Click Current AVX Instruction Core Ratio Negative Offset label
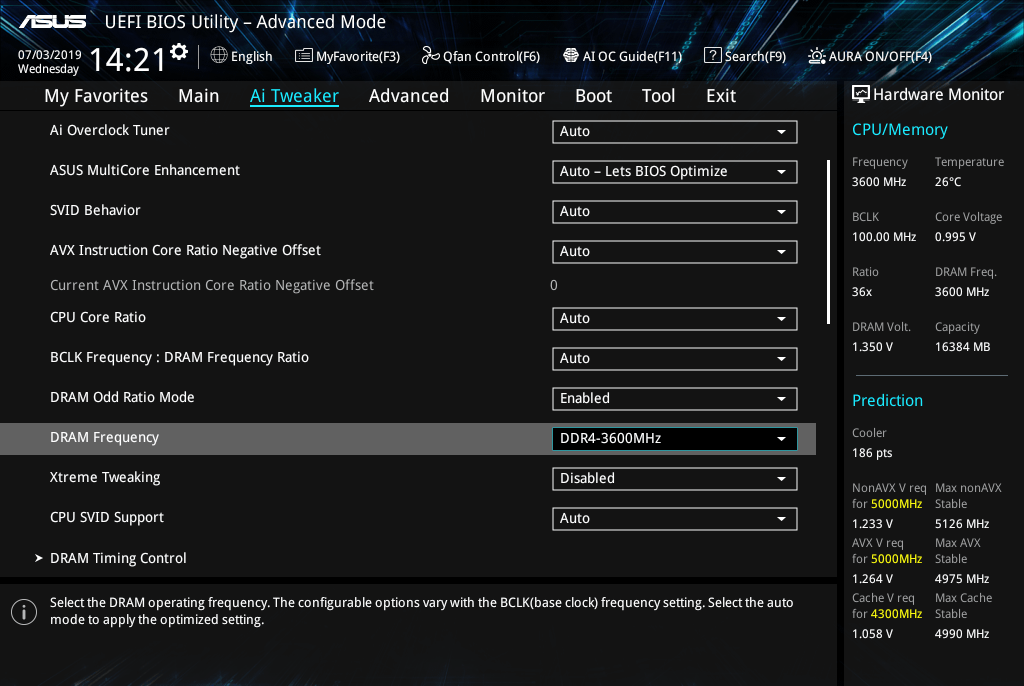This screenshot has height=686, width=1024. point(212,285)
